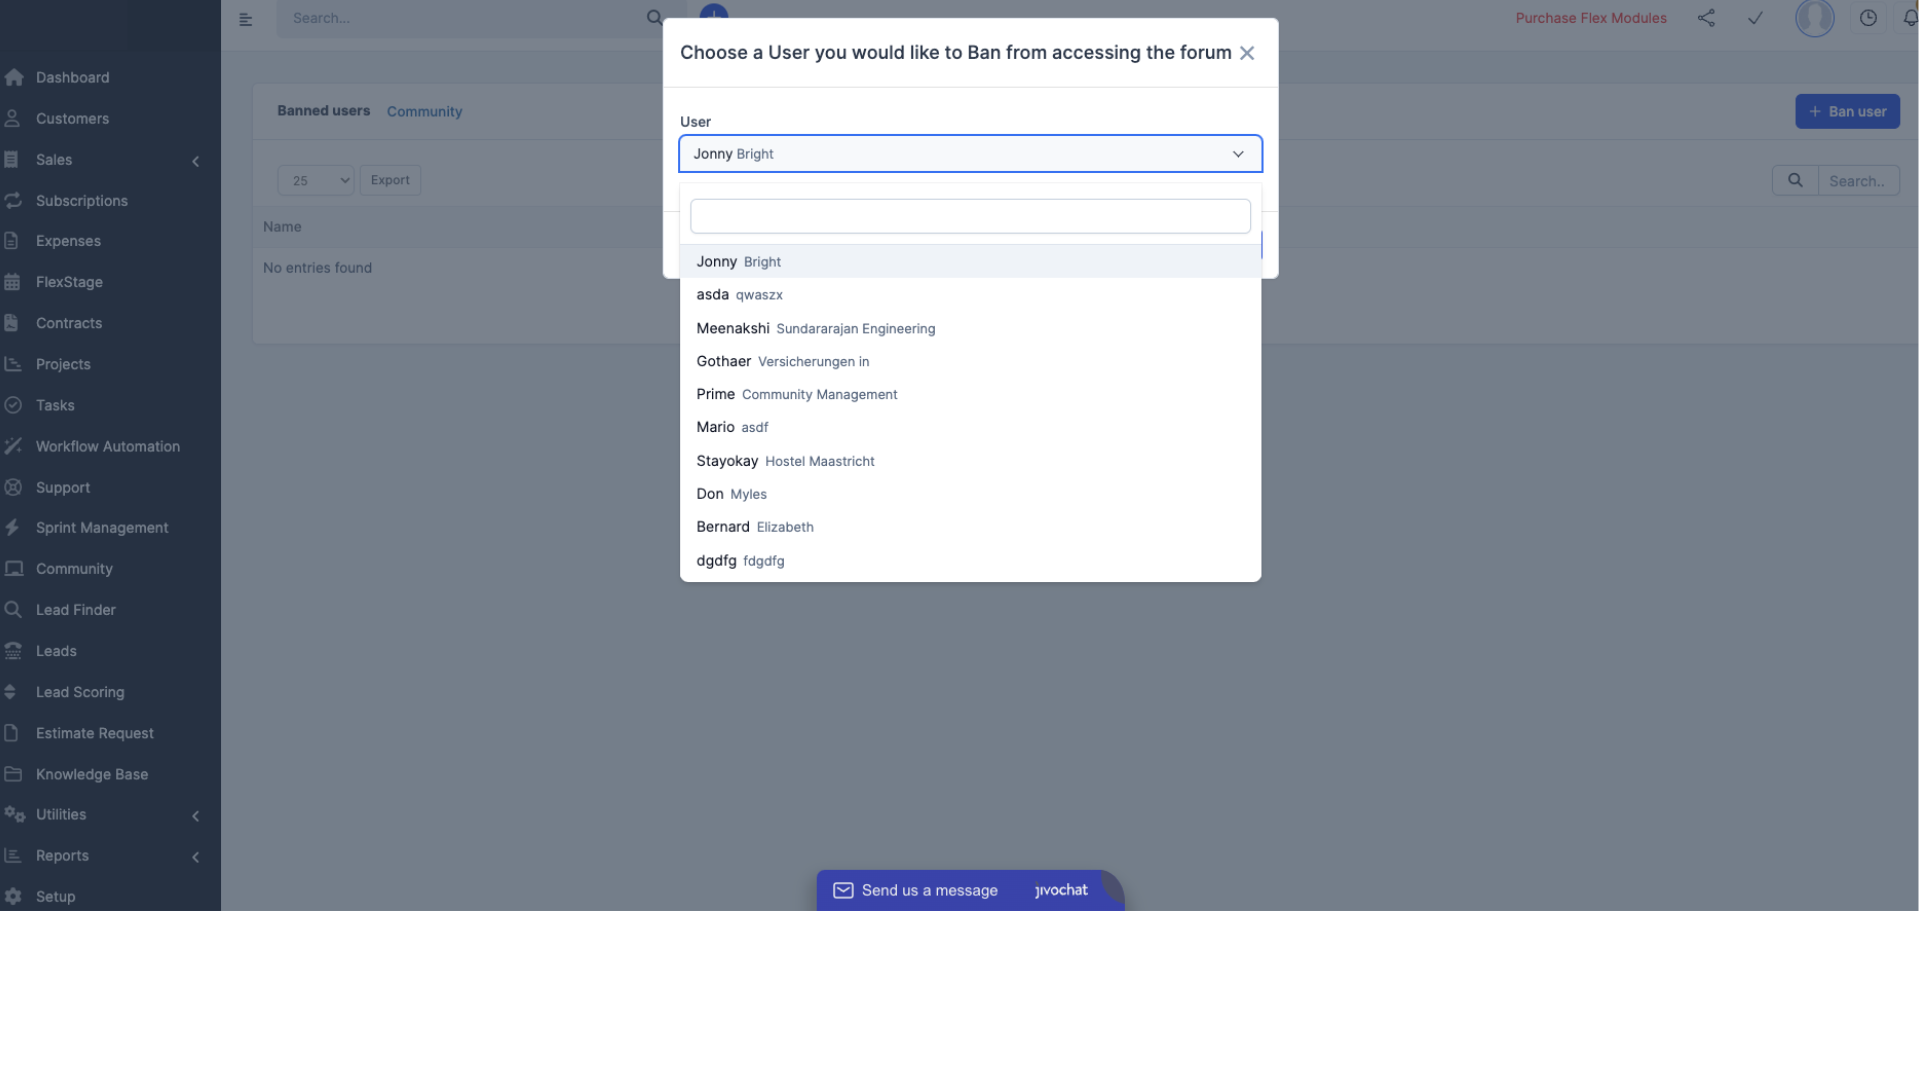Collapse the Reports sidebar submenu
The image size is (1920, 1080).
195,856
